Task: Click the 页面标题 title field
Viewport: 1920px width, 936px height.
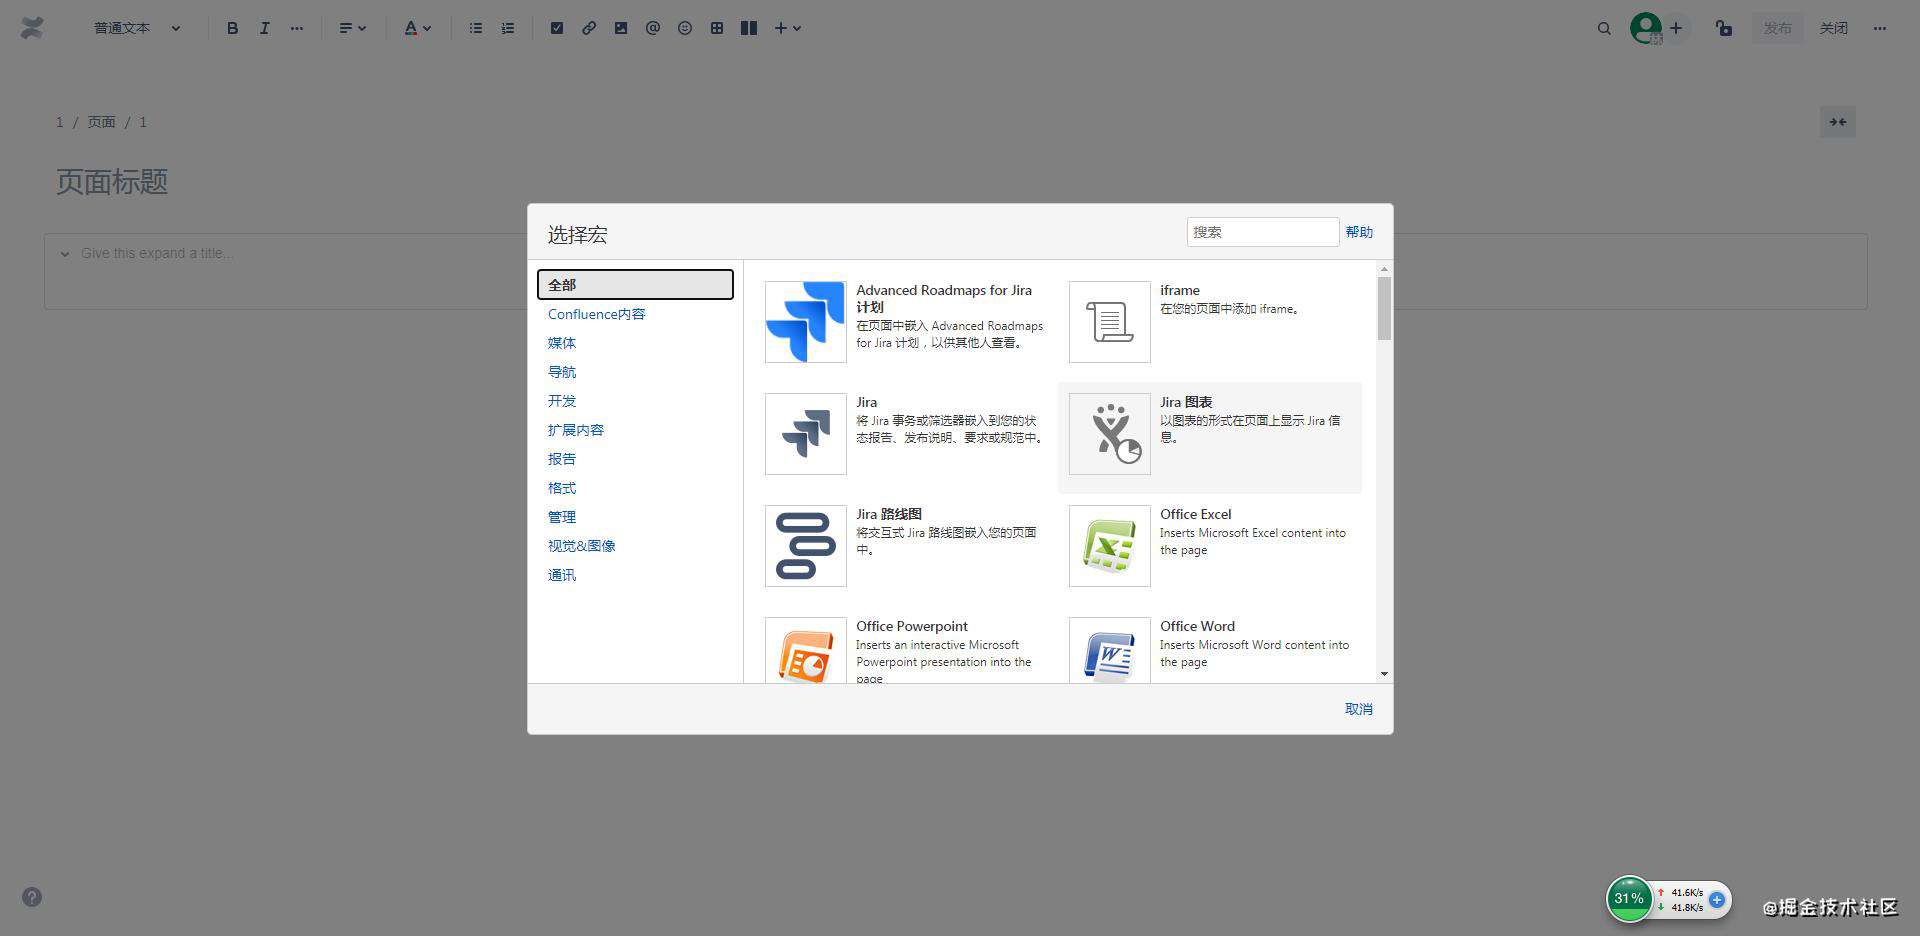Action: (x=112, y=182)
